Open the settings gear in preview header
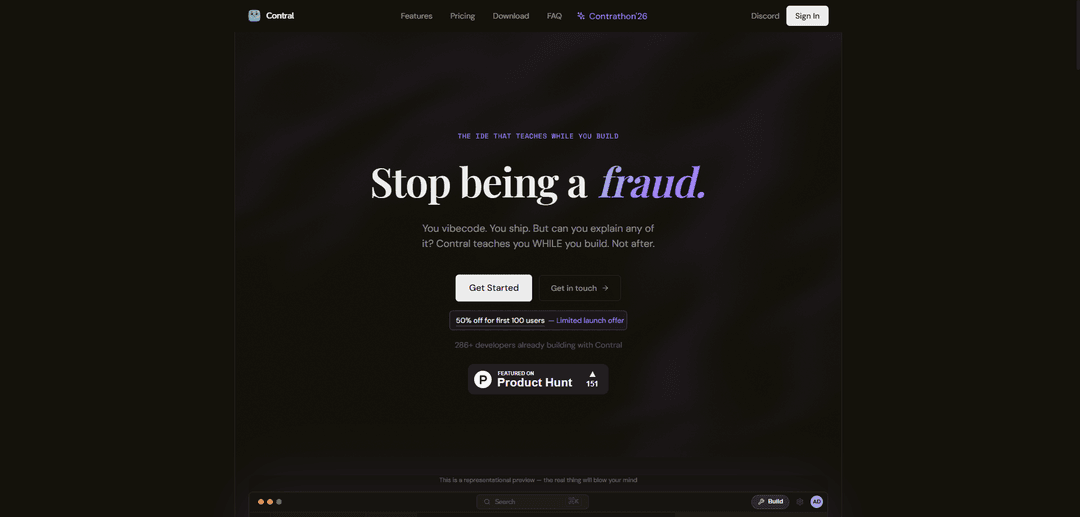The height and width of the screenshot is (517, 1080). click(x=800, y=502)
